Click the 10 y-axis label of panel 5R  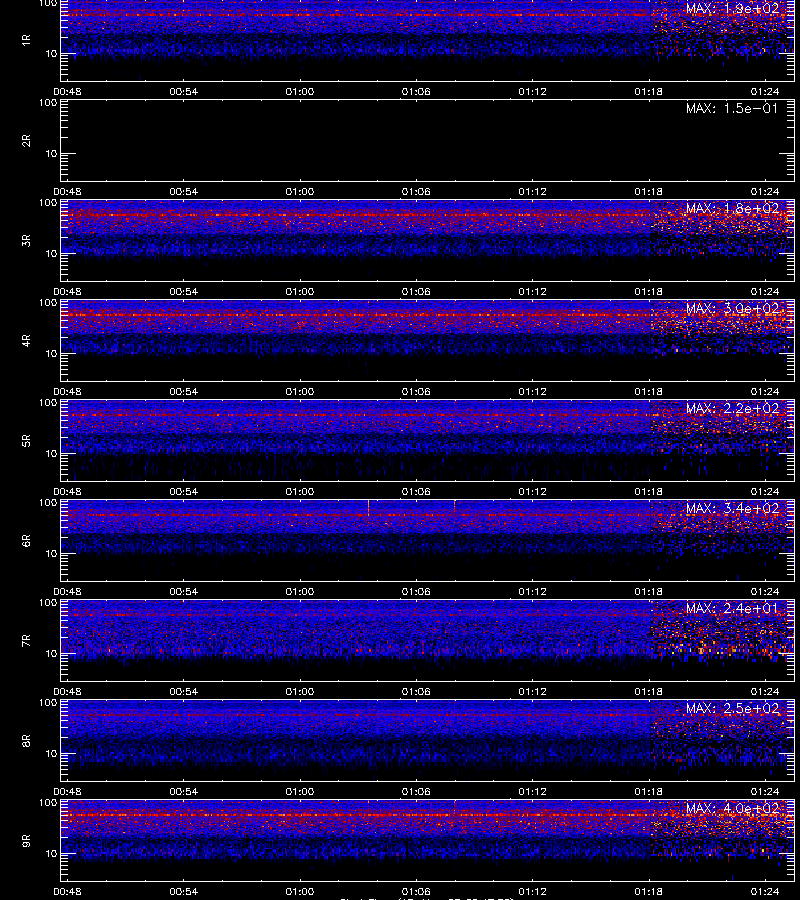[52, 453]
